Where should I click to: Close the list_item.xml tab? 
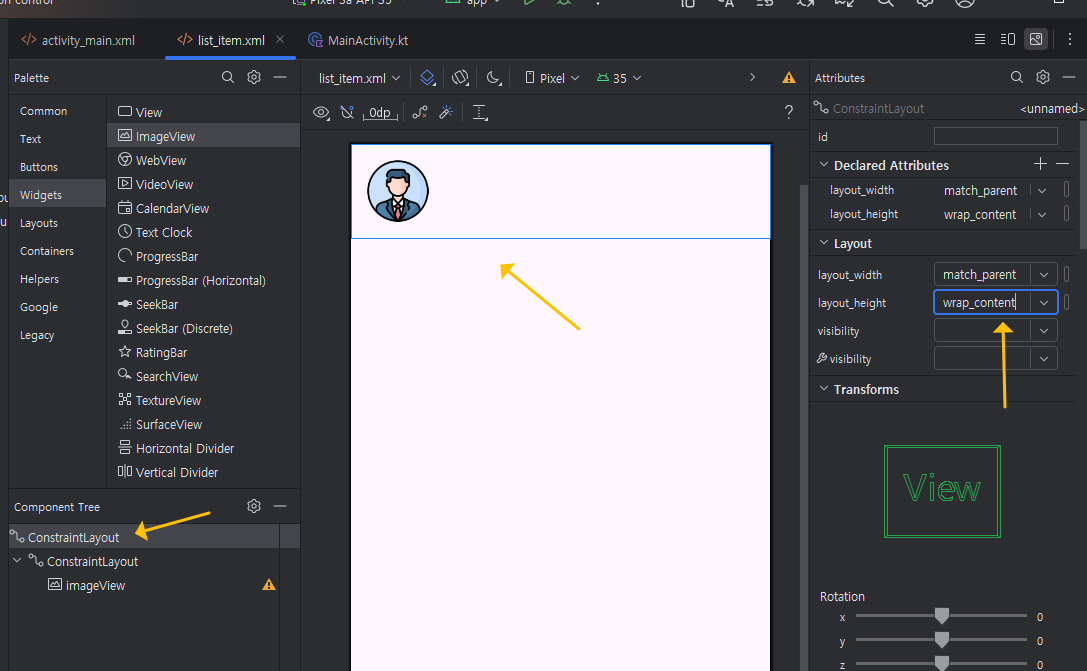[280, 40]
